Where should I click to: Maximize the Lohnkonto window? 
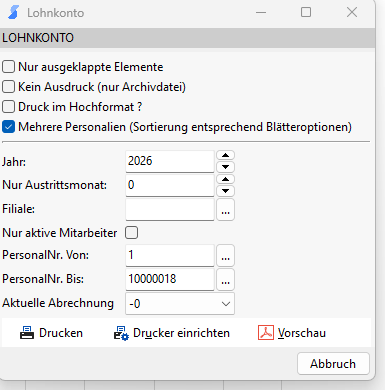coord(306,12)
